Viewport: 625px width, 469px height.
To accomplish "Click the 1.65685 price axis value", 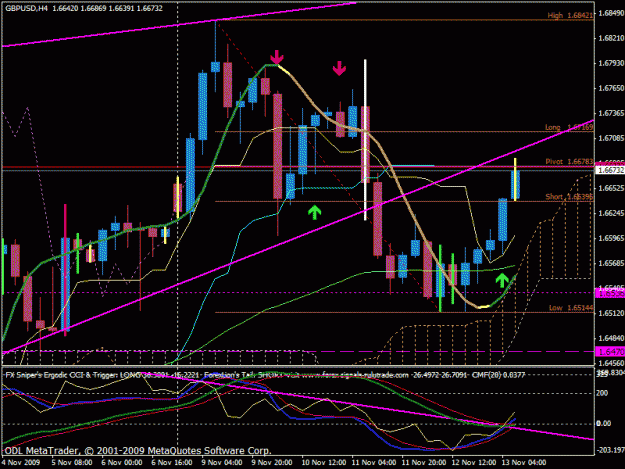I will (x=611, y=263).
